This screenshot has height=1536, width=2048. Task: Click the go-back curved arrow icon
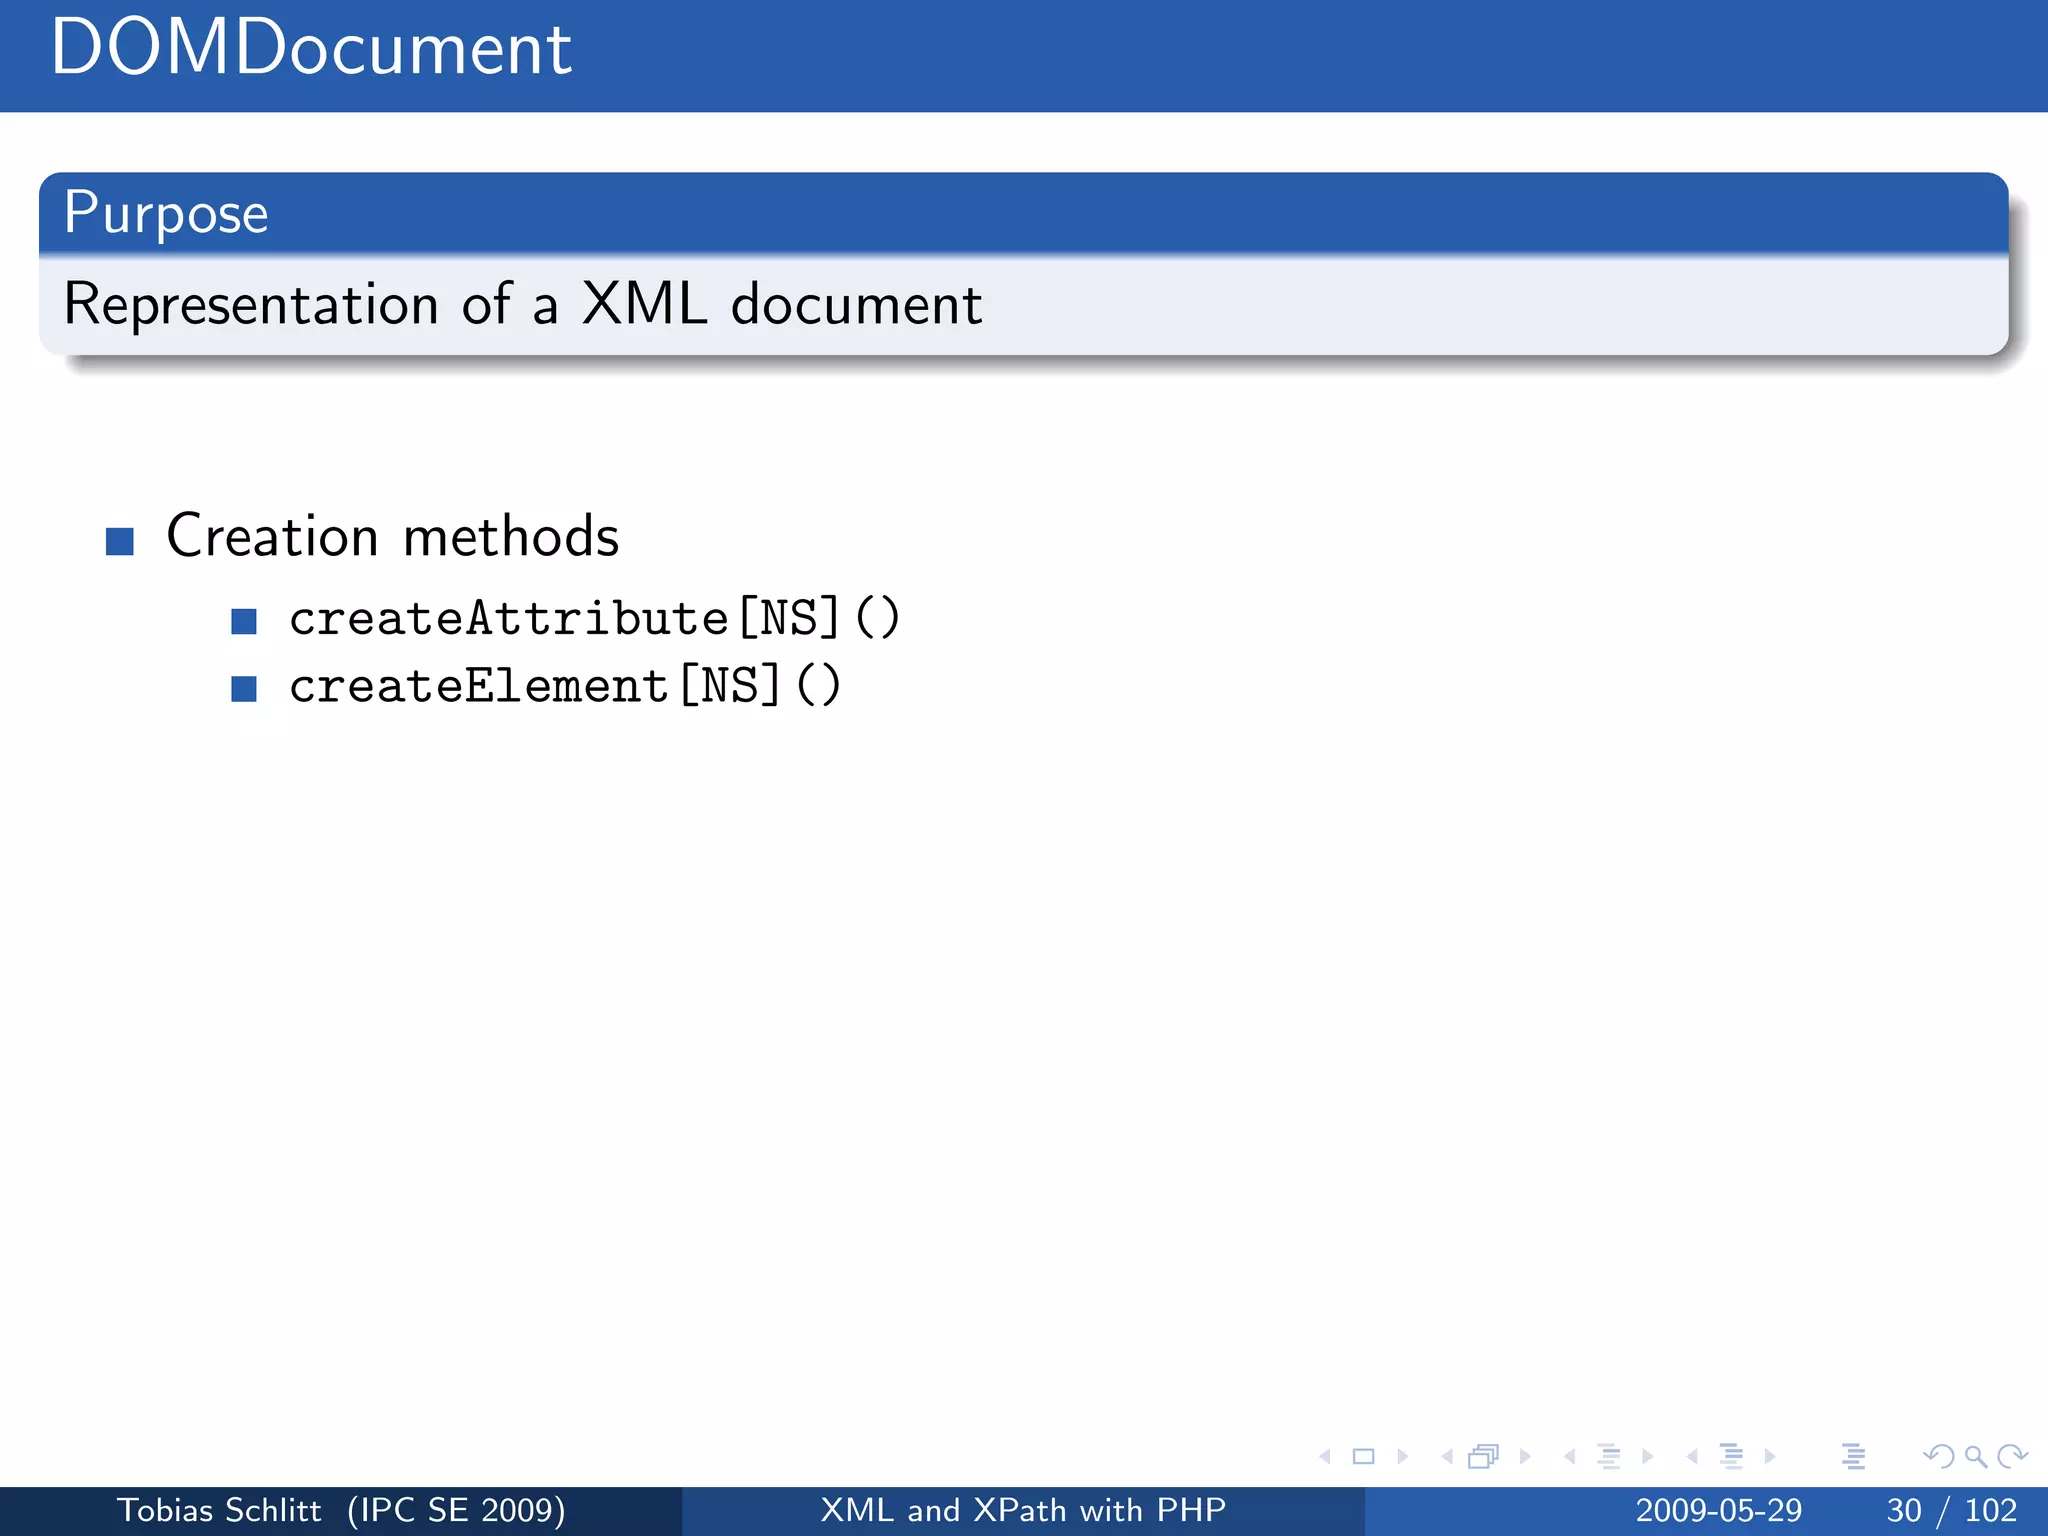point(1938,1457)
